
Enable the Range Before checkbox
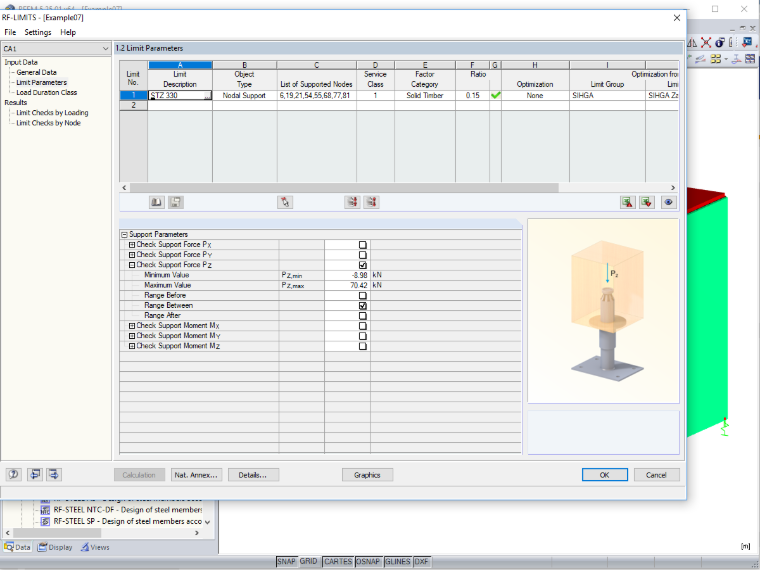pyautogui.click(x=363, y=296)
